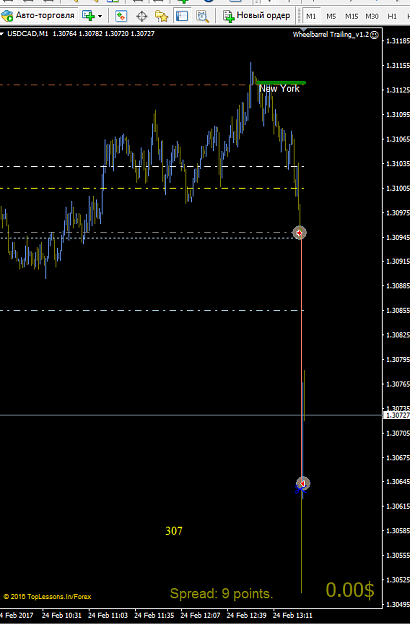The height and width of the screenshot is (625, 410).
Task: Click the Spread: 9 points text
Action: (222, 594)
